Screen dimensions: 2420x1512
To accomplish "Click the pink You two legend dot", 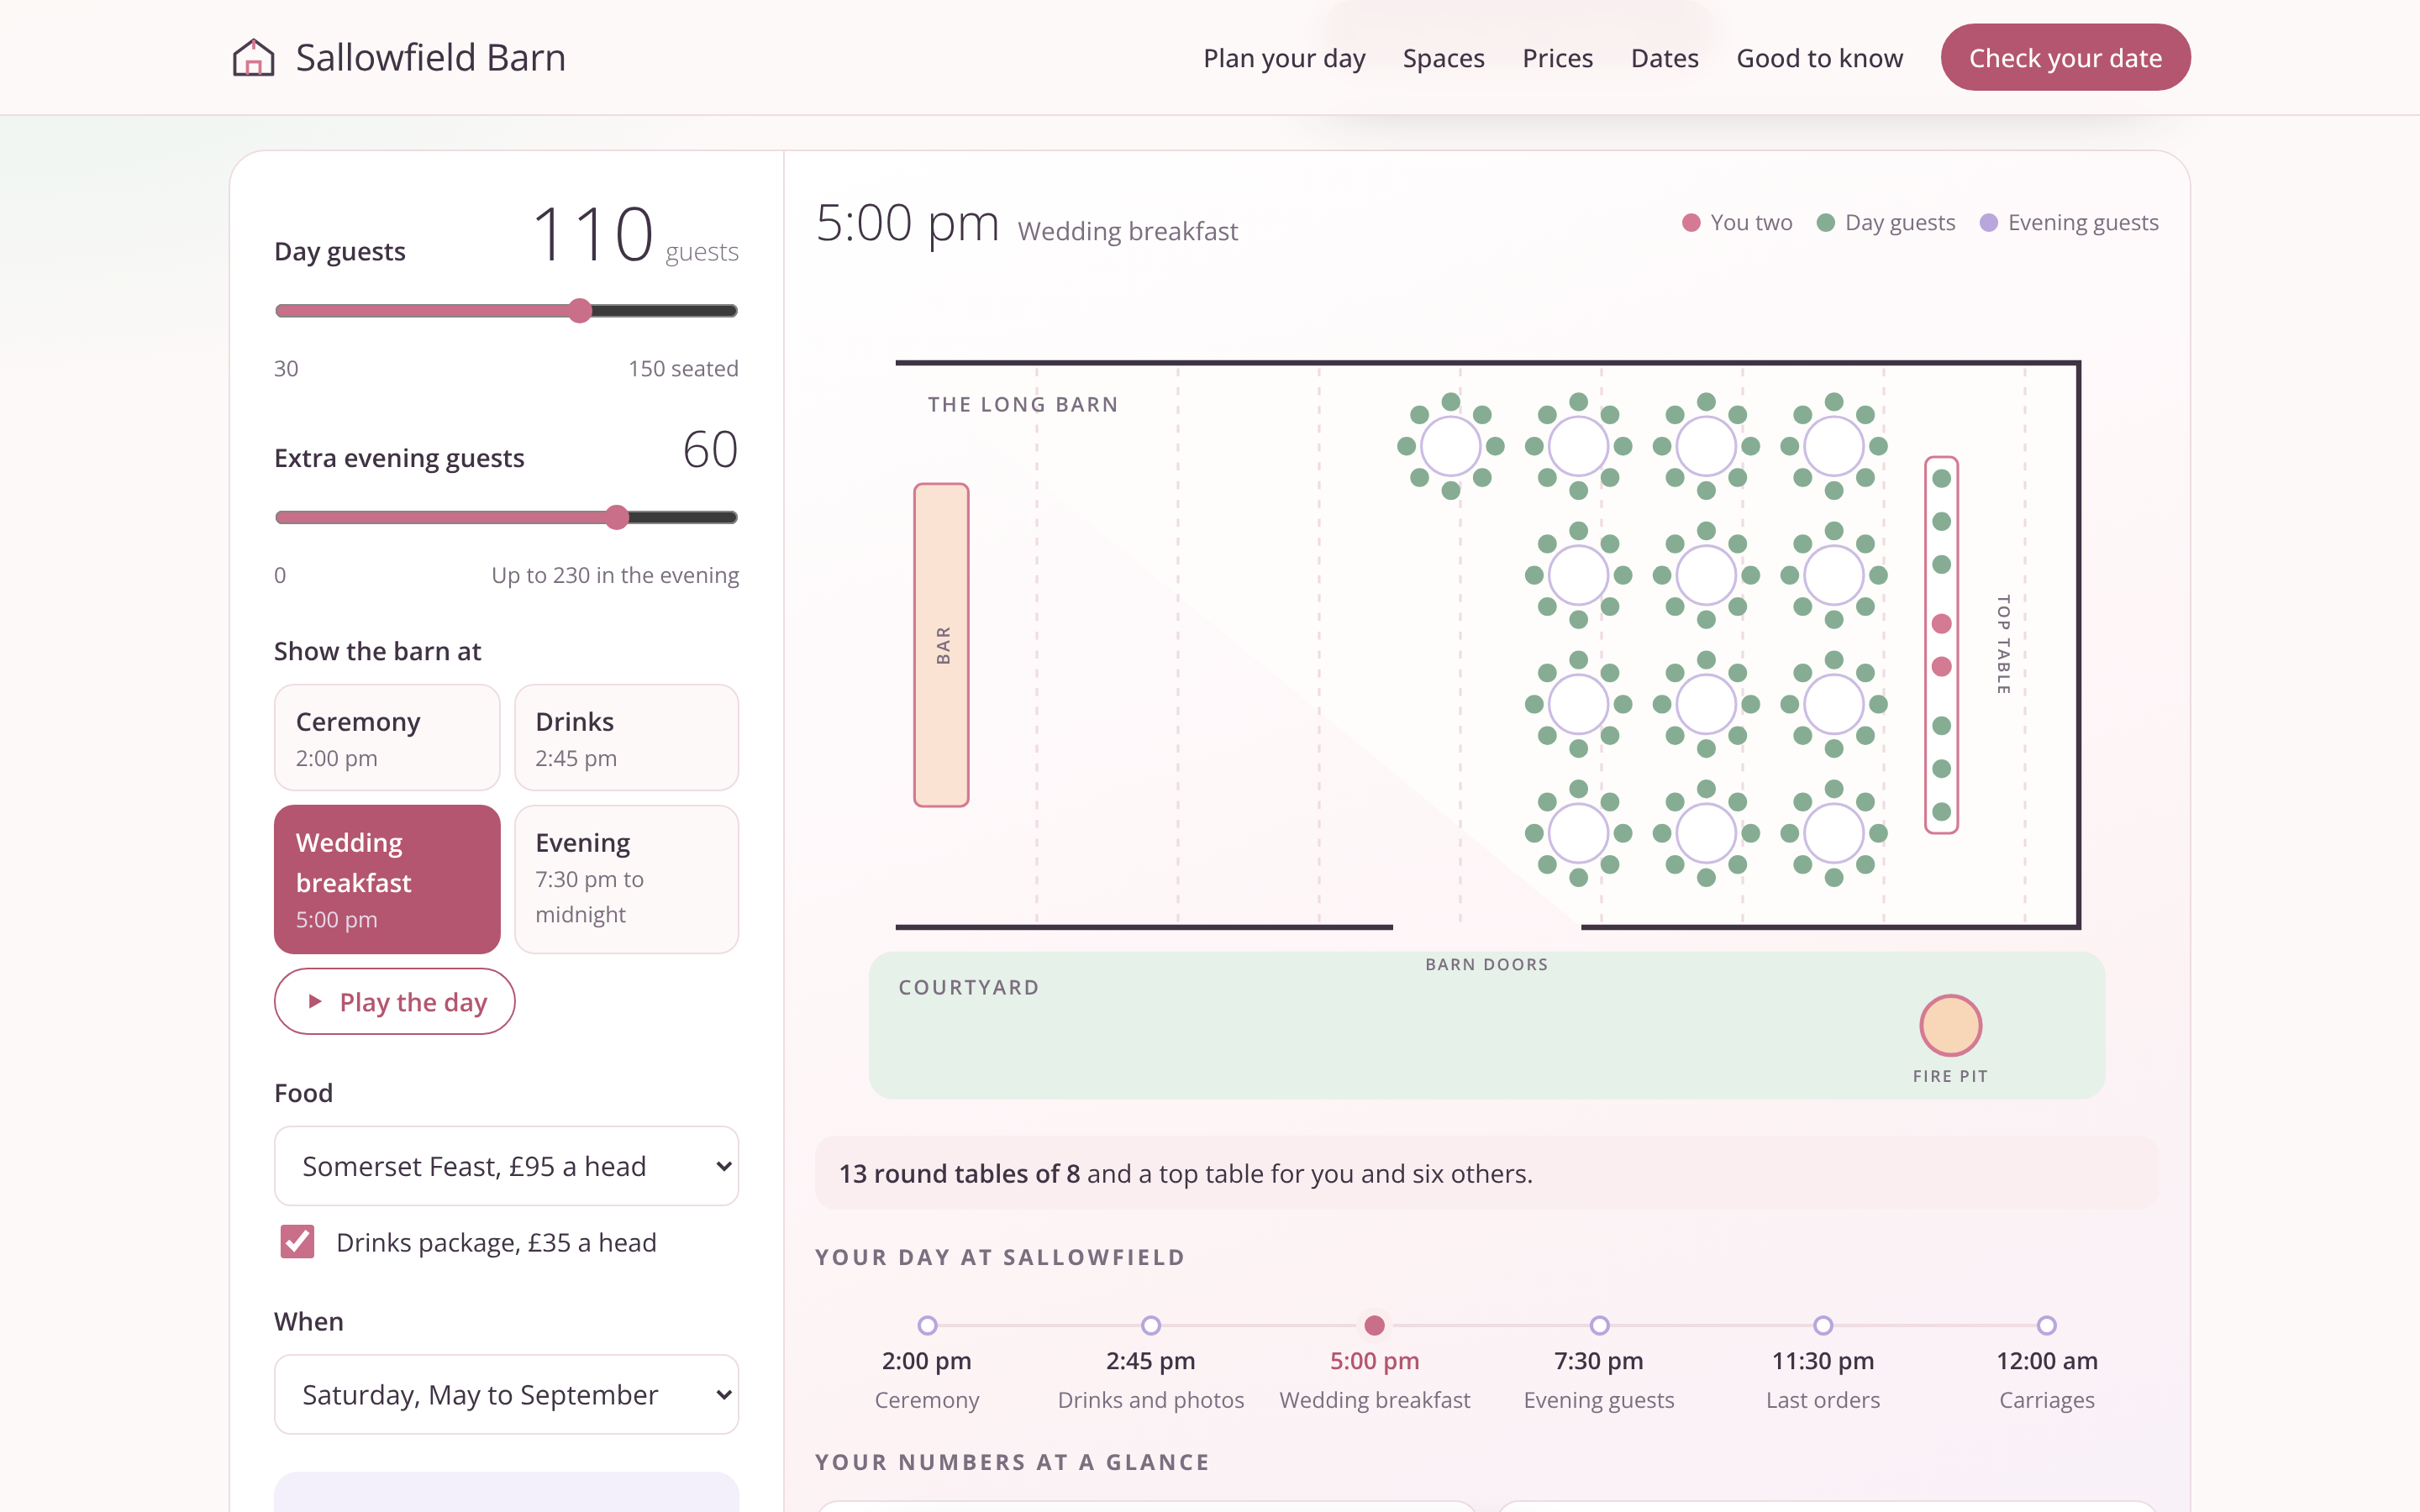I will tap(1691, 222).
